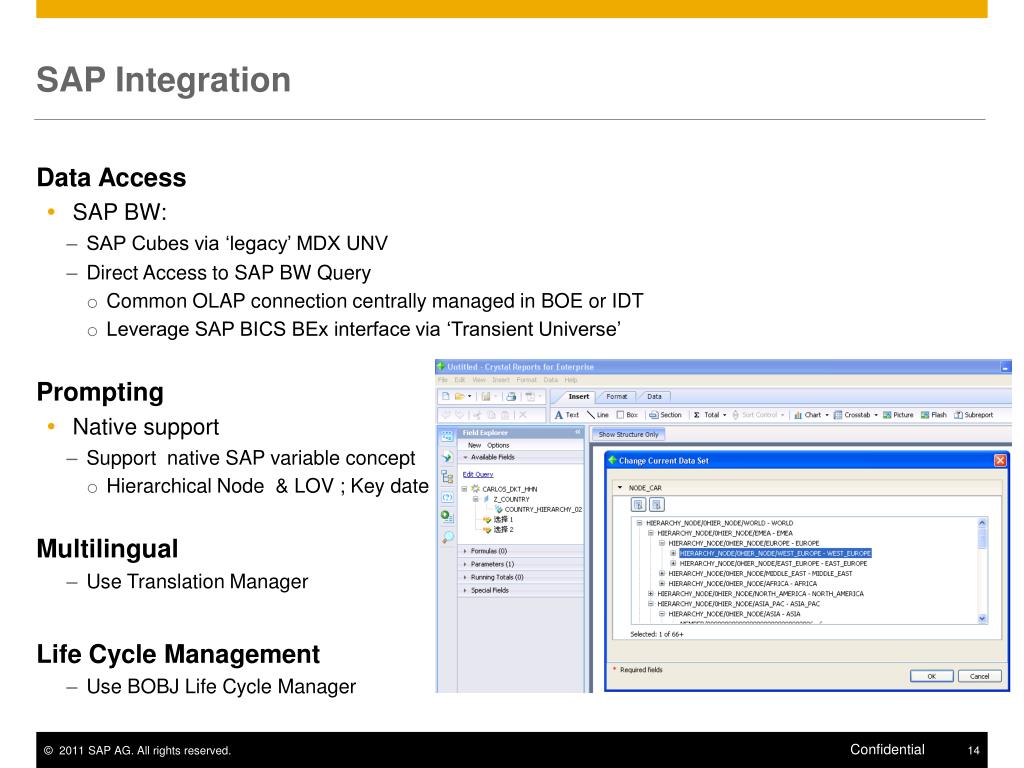Collapse Field Explorer with double-chevron icon
Viewport: 1024px width, 768px height.
[x=577, y=432]
